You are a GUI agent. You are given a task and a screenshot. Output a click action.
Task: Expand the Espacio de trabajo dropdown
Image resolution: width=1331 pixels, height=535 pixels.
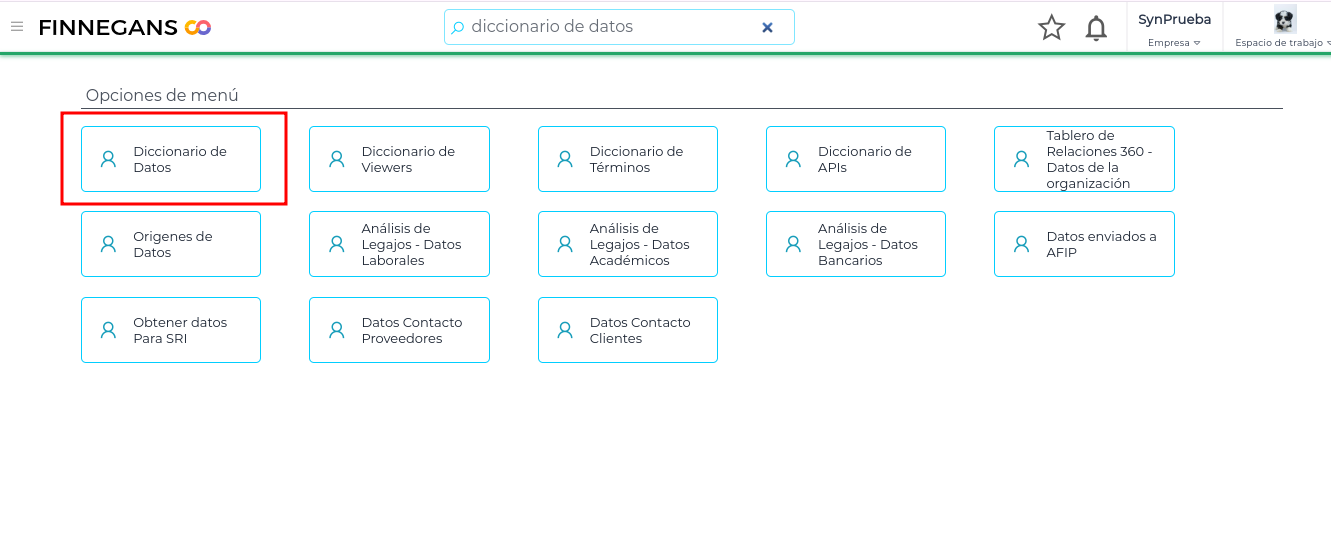[1283, 43]
